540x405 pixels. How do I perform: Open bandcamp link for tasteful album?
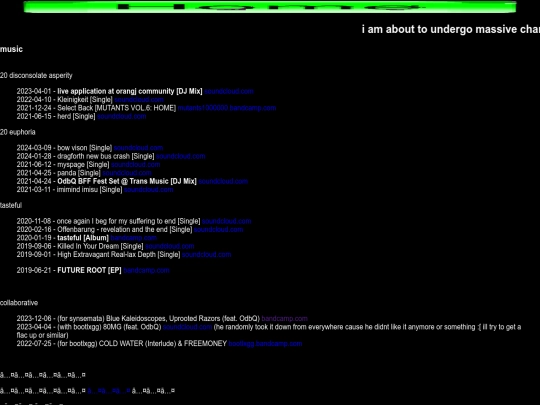click(x=134, y=238)
